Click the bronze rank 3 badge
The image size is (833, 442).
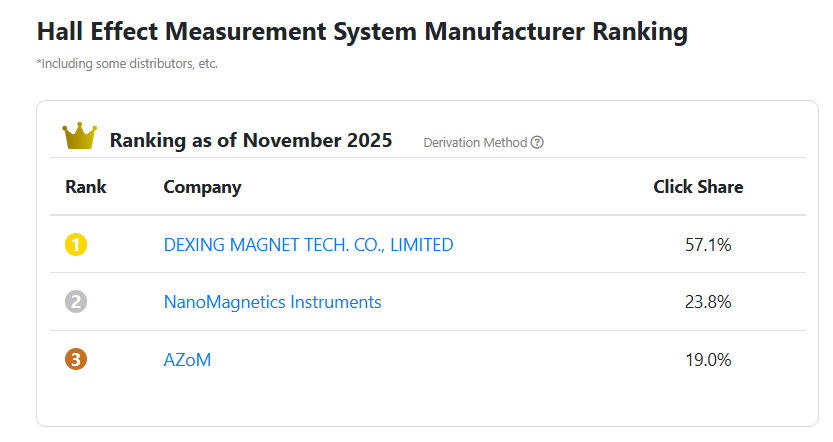pos(76,359)
